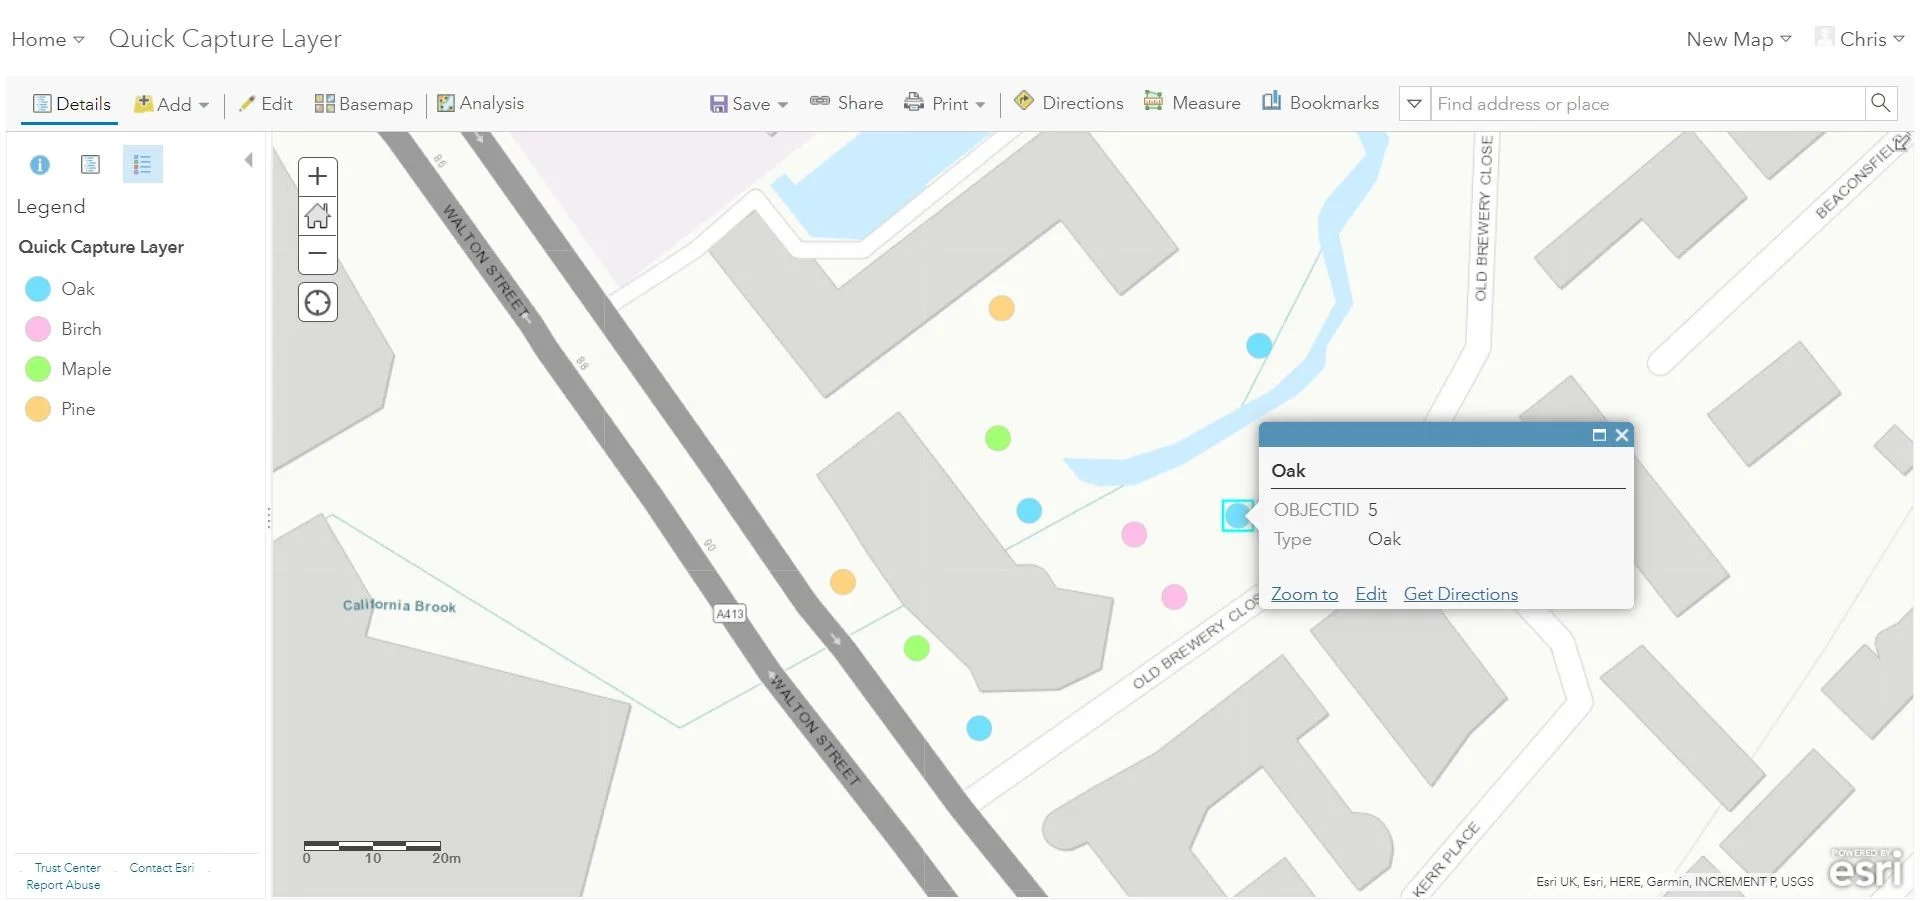Open the Report Abuse link
The width and height of the screenshot is (1920, 901).
[63, 885]
